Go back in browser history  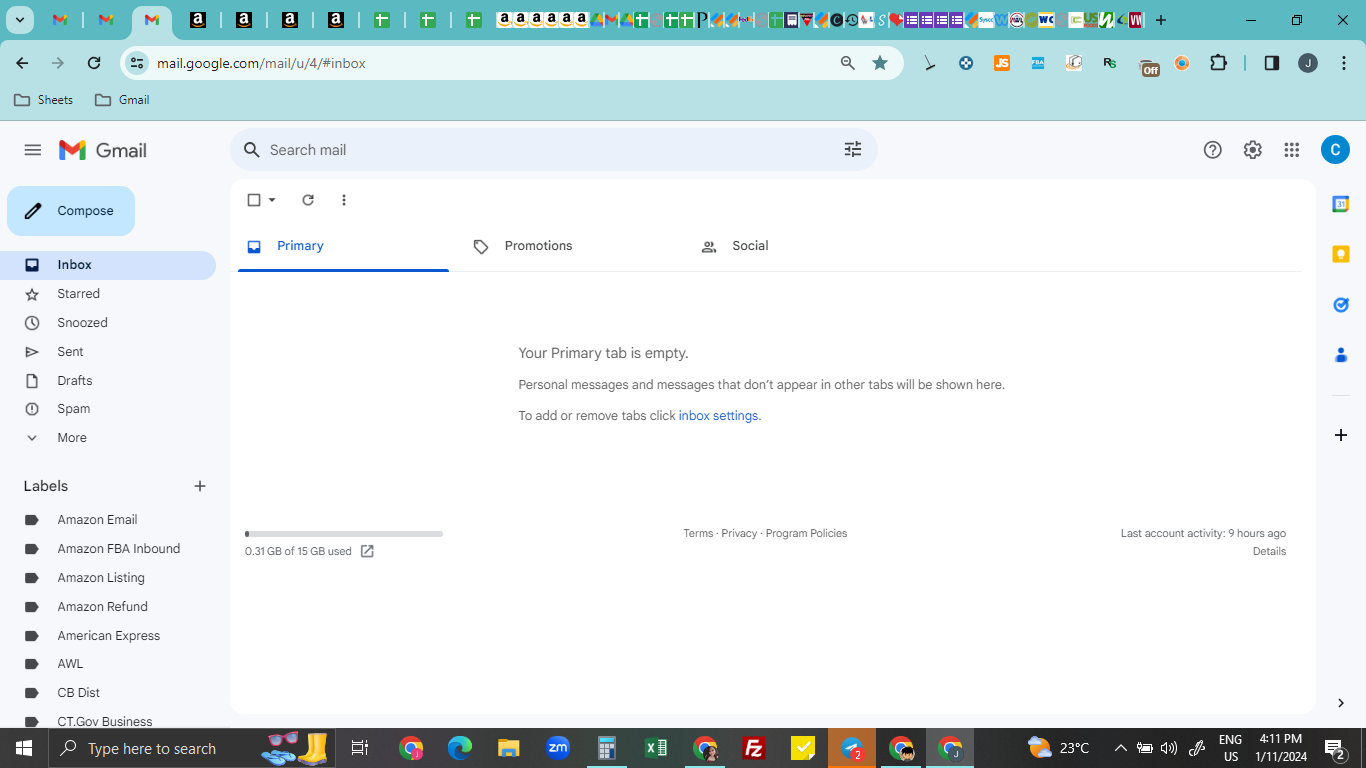(x=22, y=63)
